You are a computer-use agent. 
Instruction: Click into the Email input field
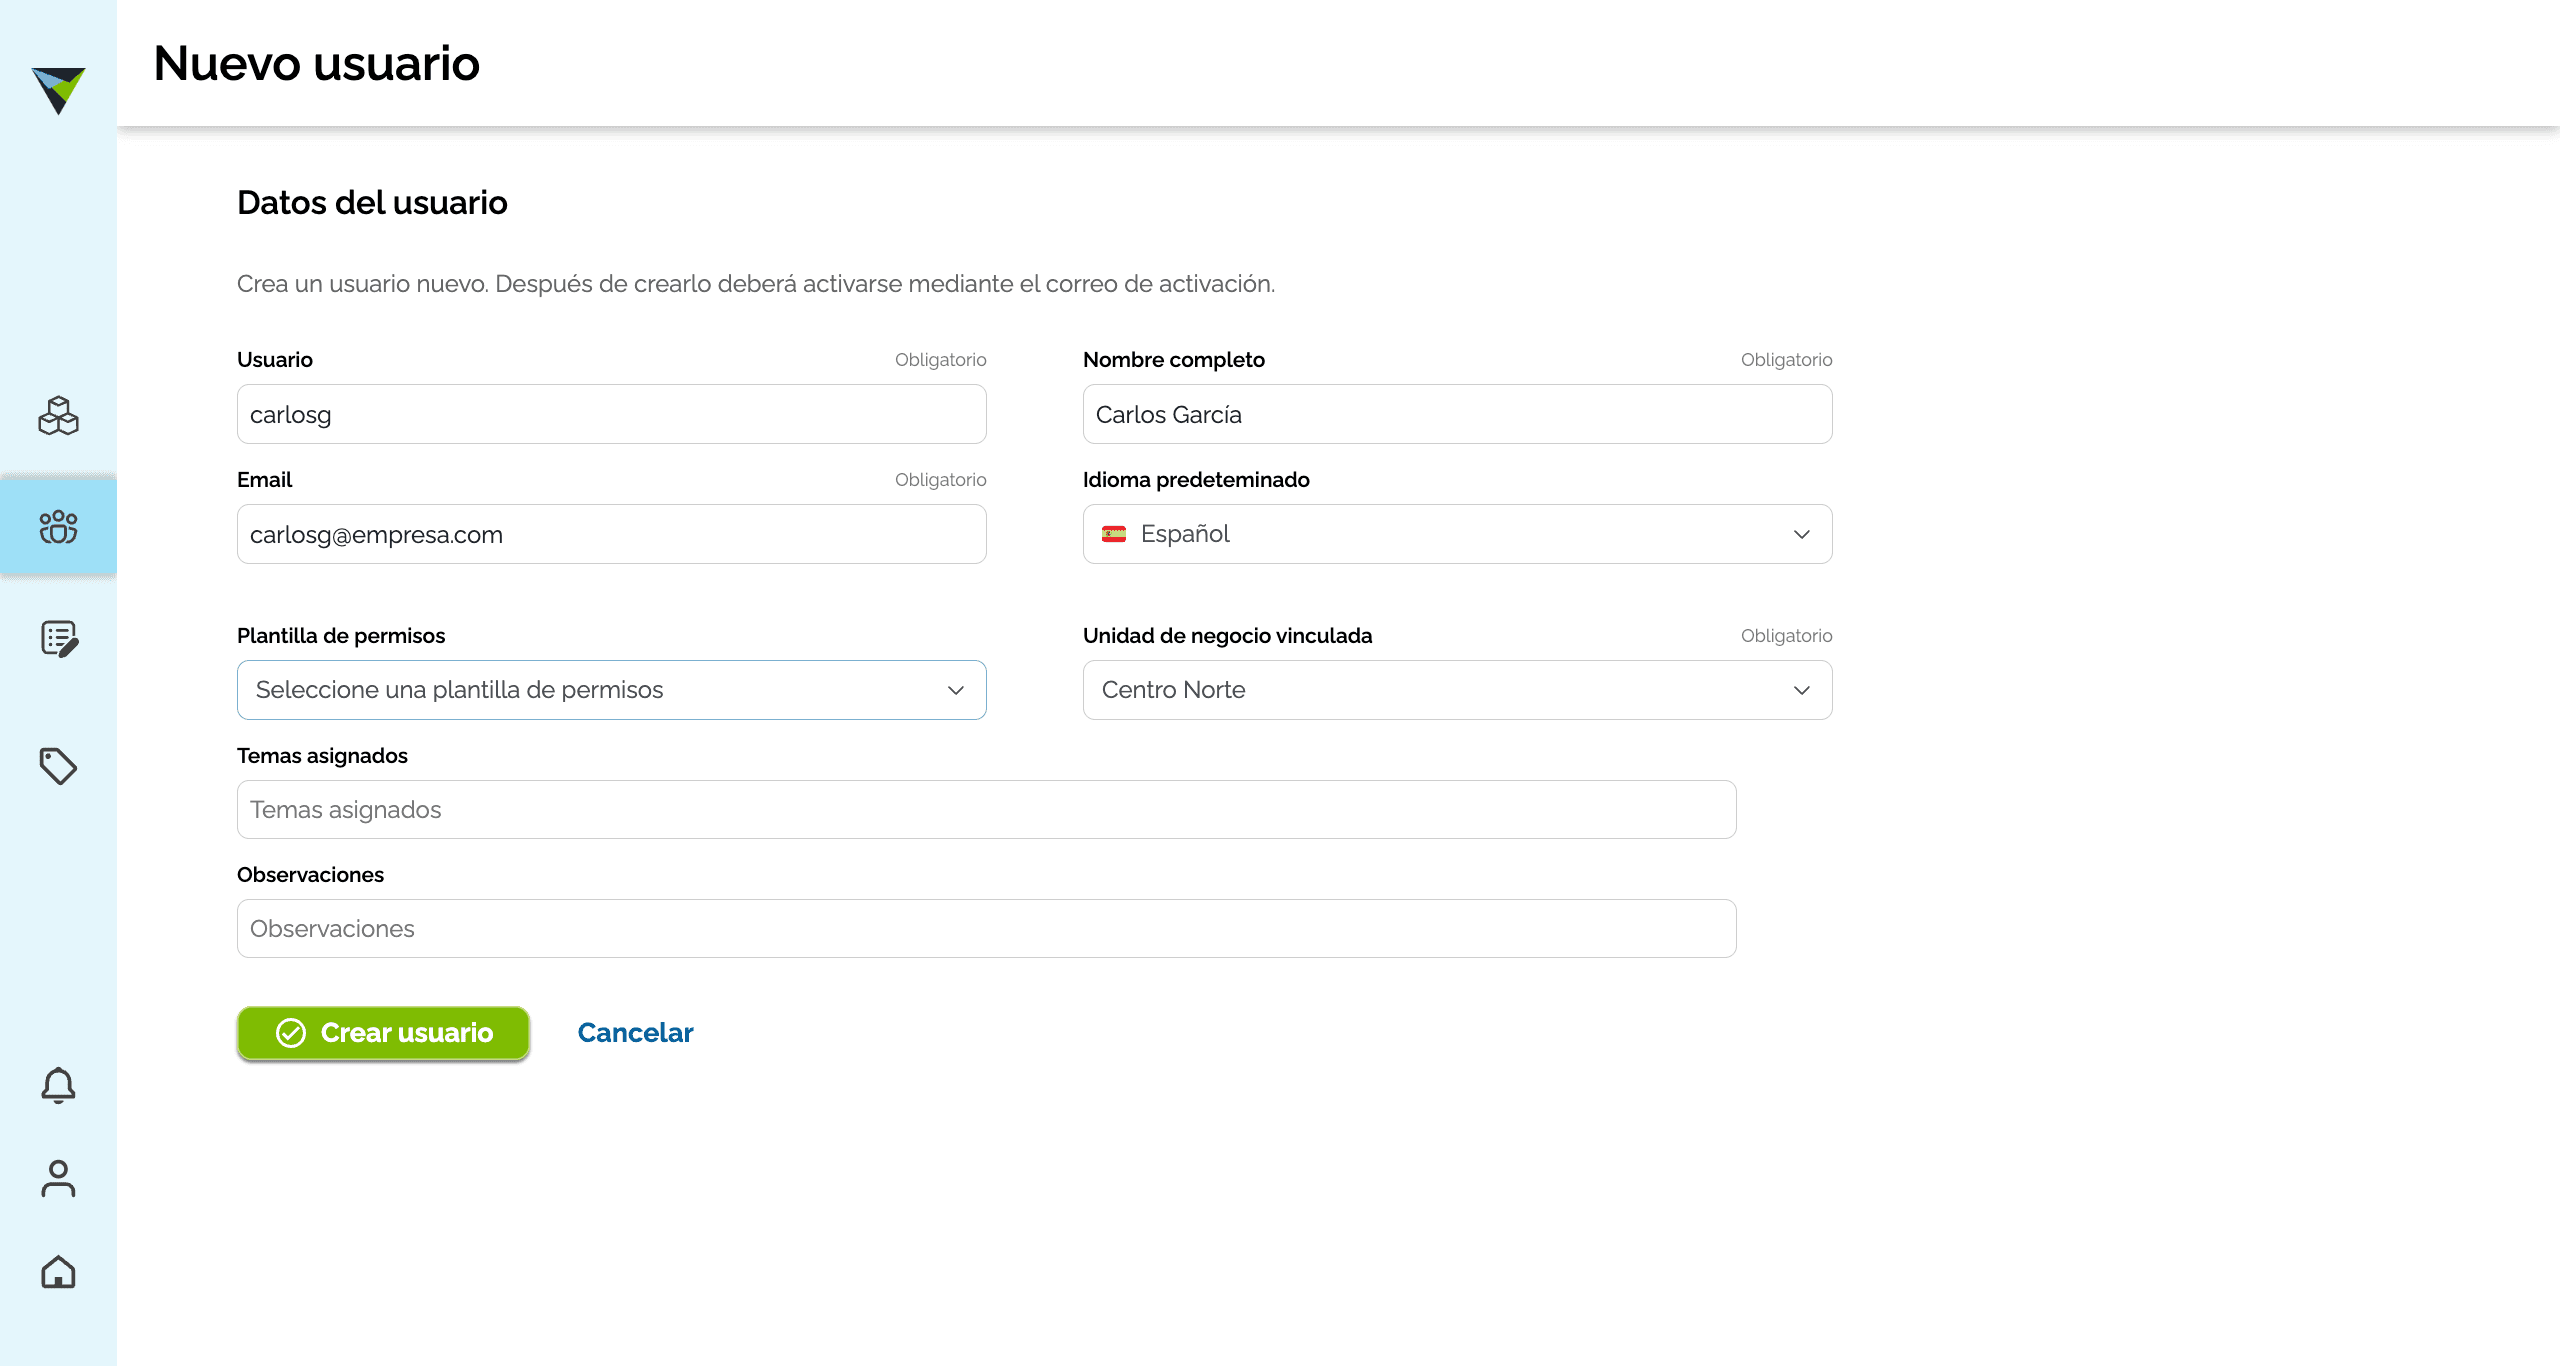(611, 534)
